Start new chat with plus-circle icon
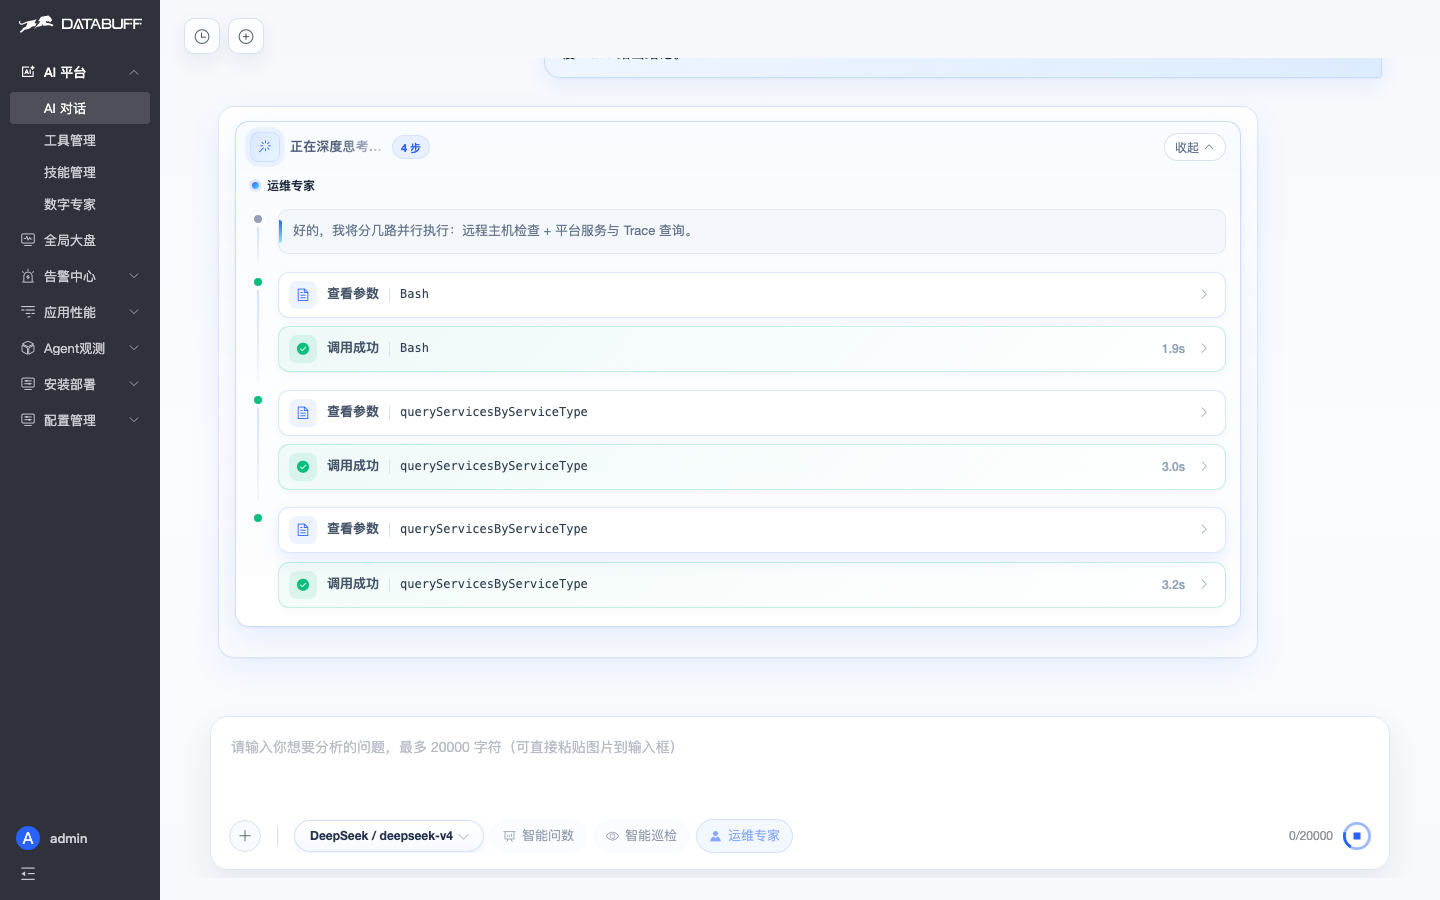Image resolution: width=1440 pixels, height=900 pixels. click(x=246, y=37)
